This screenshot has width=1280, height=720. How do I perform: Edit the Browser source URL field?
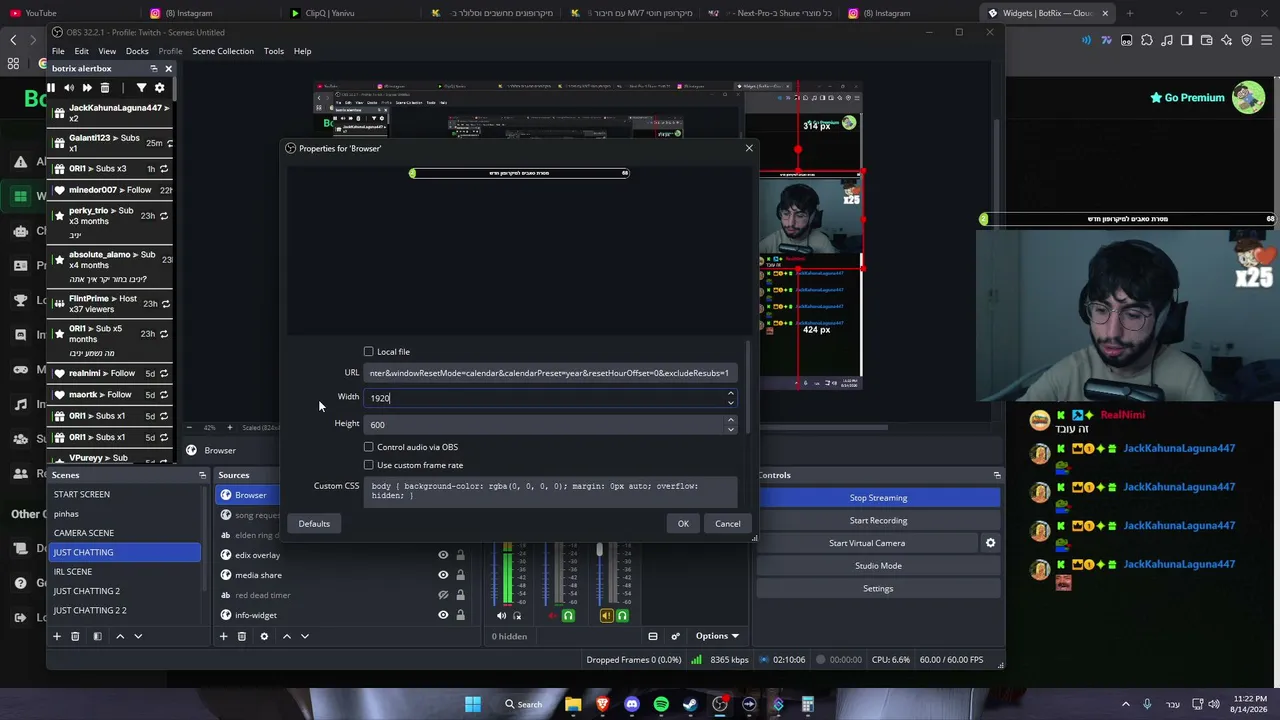pyautogui.click(x=550, y=373)
